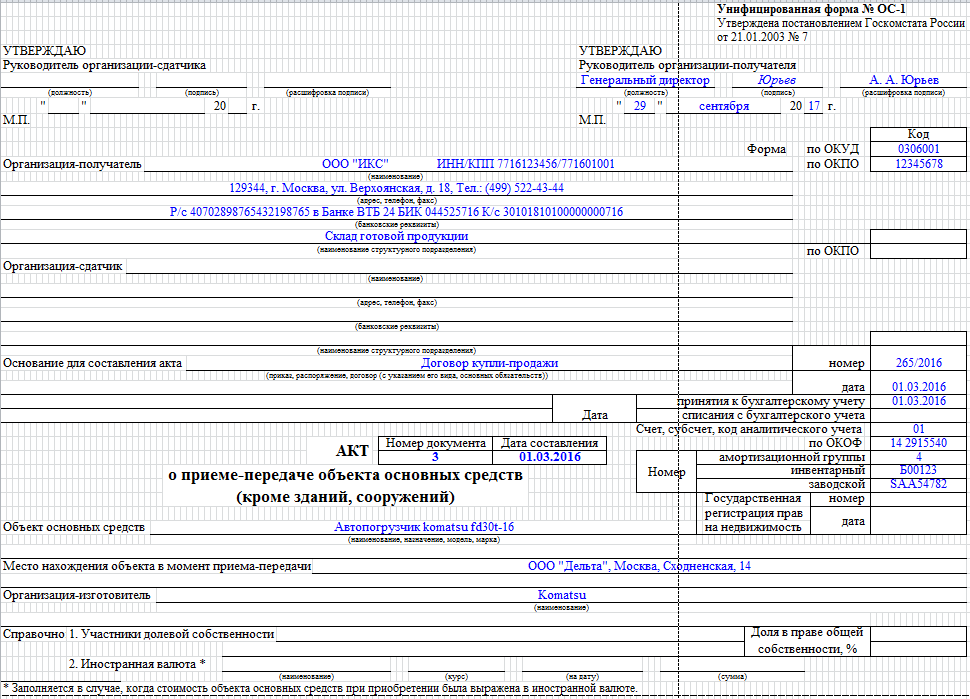The image size is (970, 699).
Task: Click the "Код" header cell
Action: click(x=919, y=134)
